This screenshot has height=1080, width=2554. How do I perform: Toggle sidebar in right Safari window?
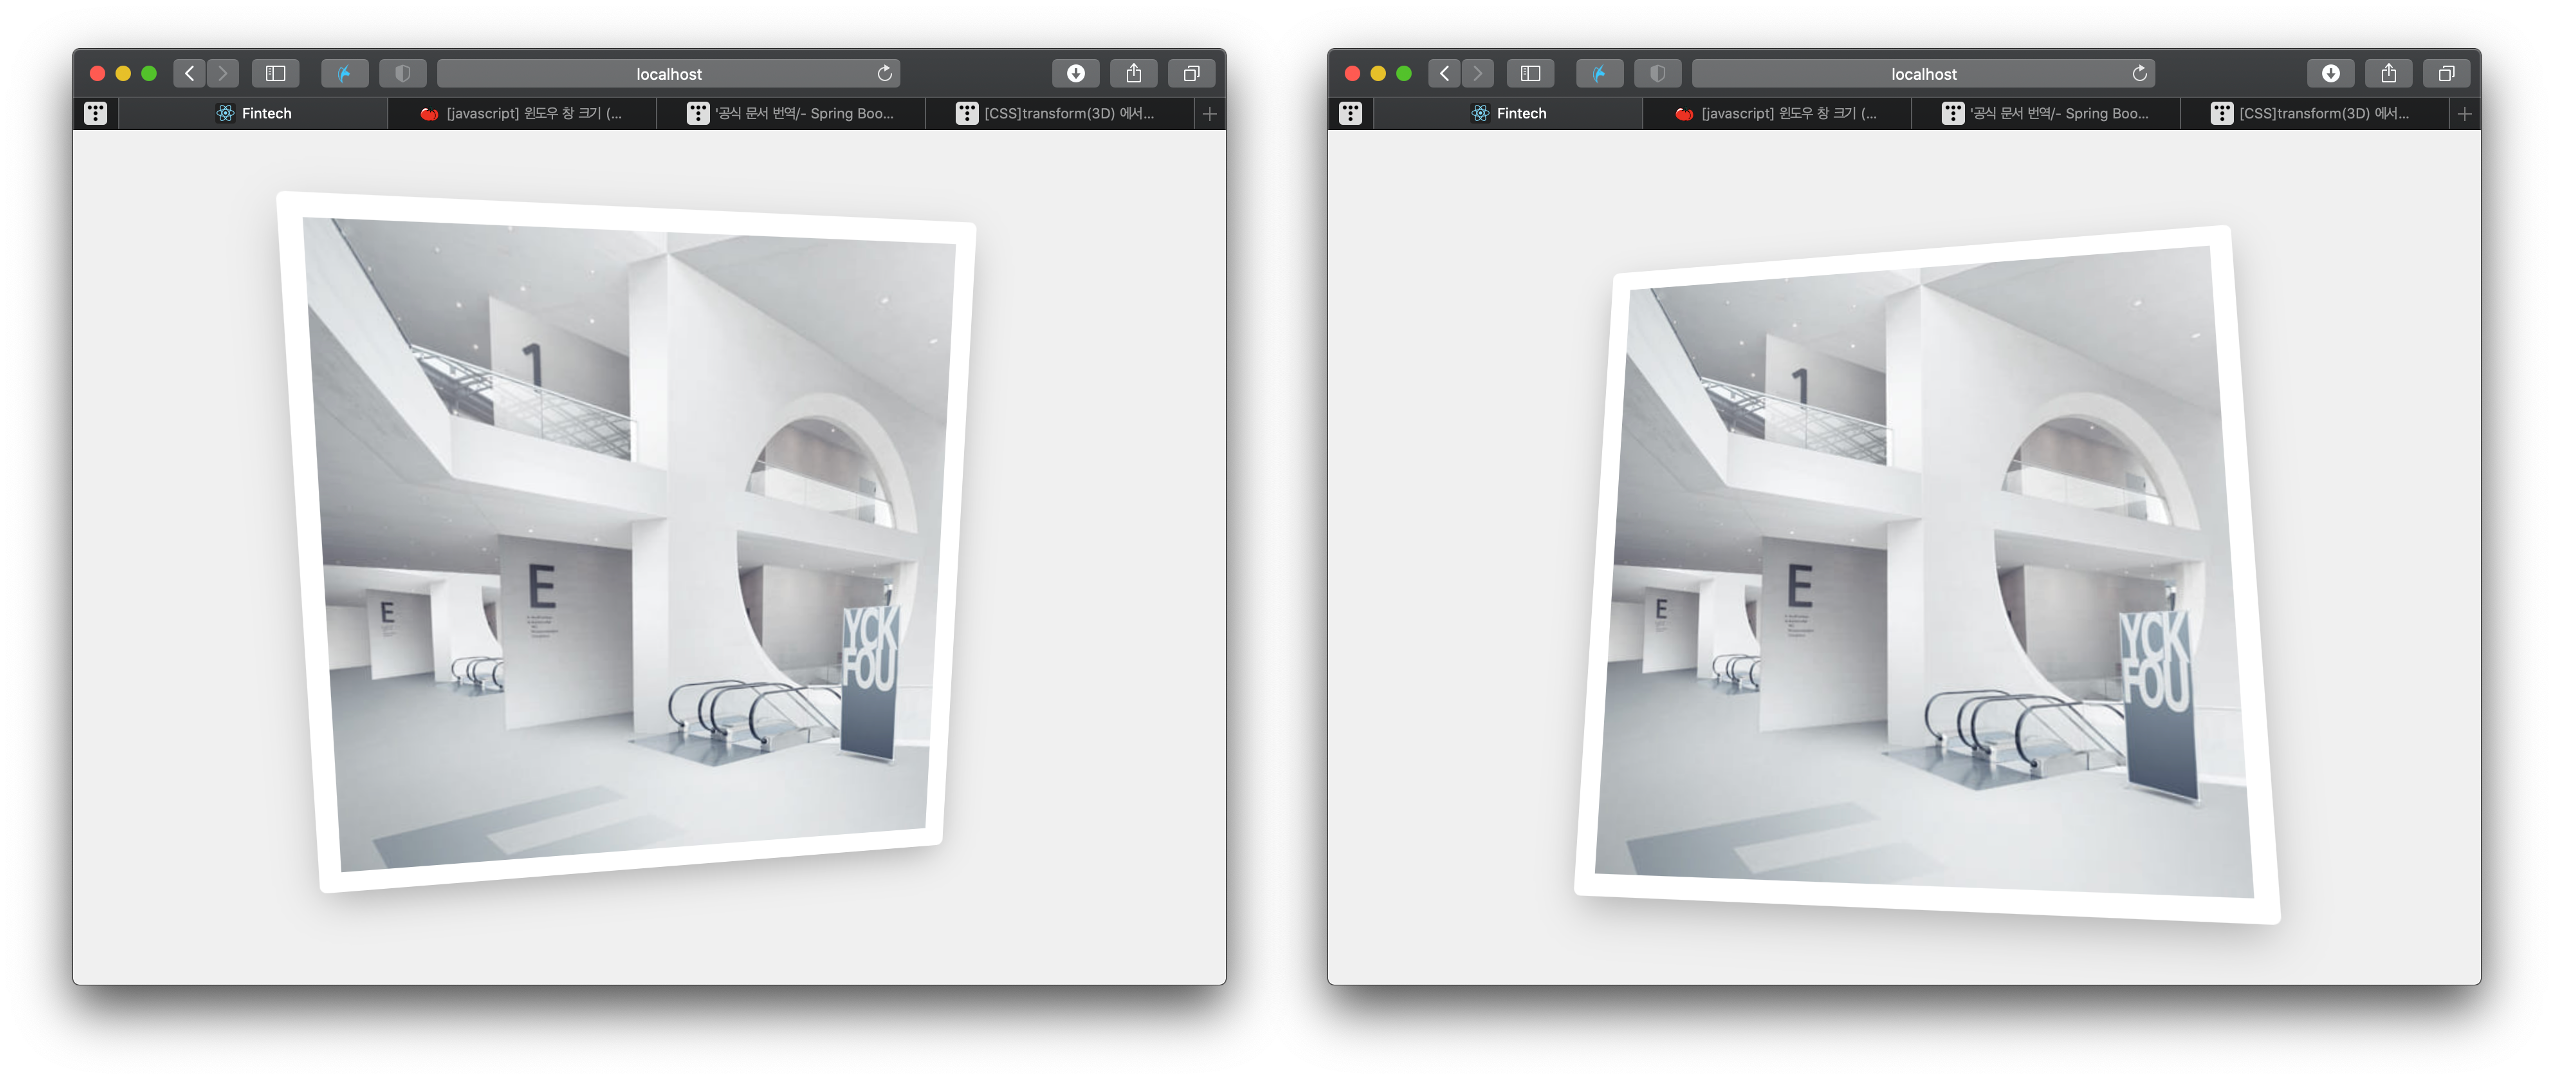pyautogui.click(x=1530, y=73)
